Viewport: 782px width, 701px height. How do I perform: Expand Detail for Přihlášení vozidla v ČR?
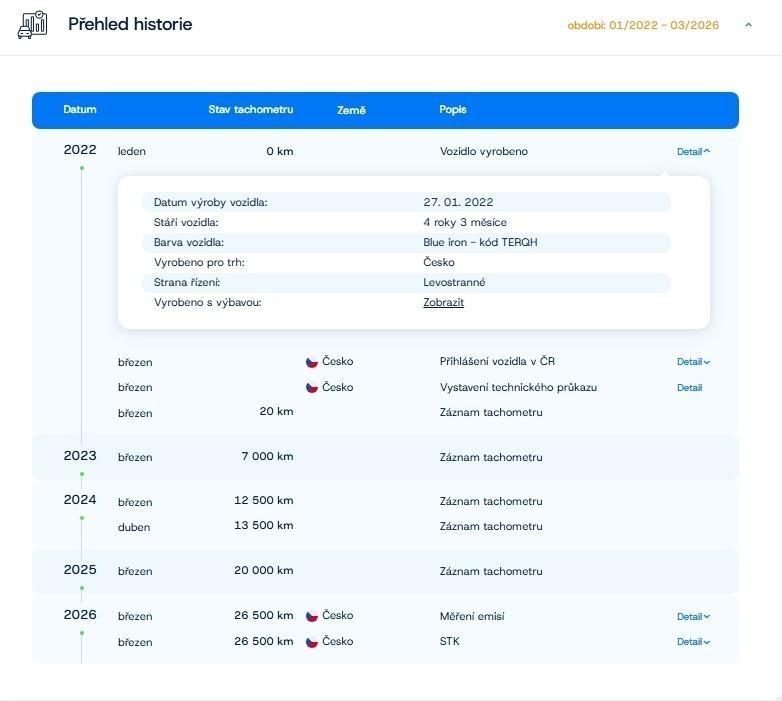(693, 362)
